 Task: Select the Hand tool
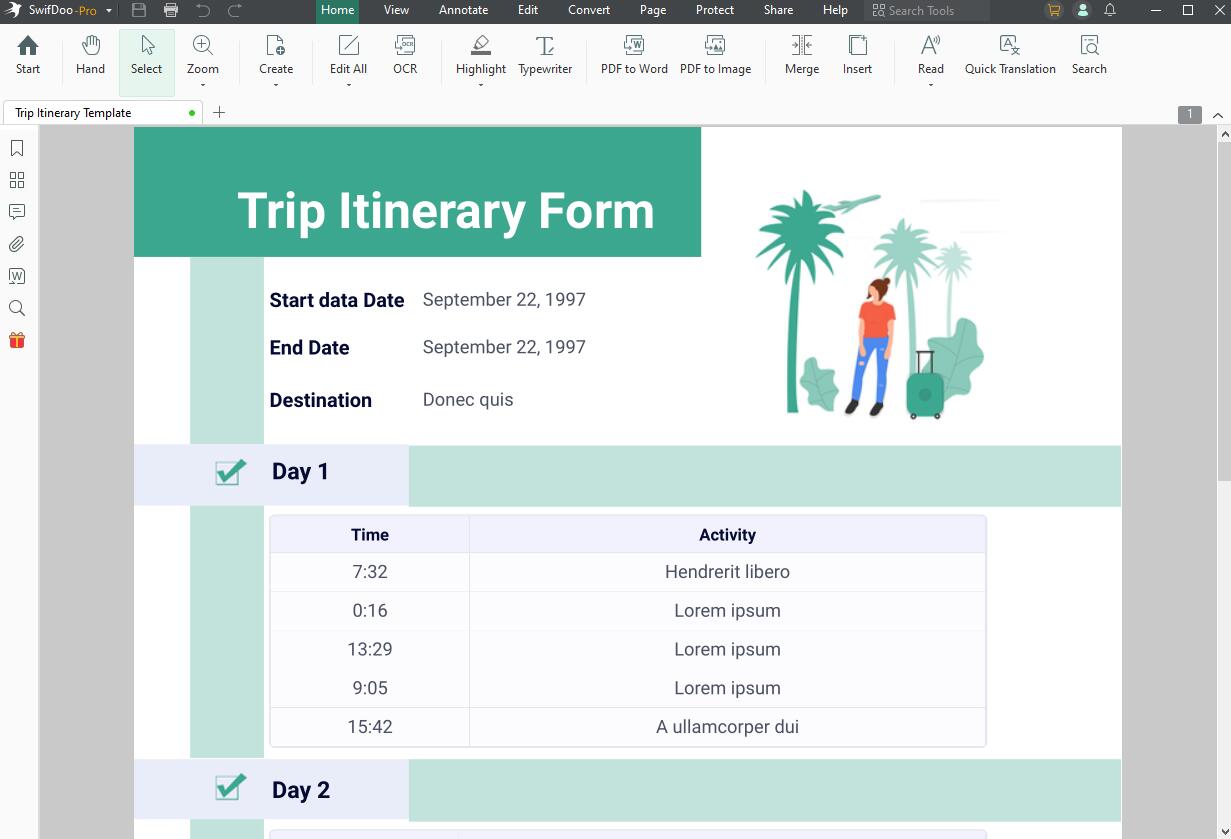pyautogui.click(x=90, y=56)
